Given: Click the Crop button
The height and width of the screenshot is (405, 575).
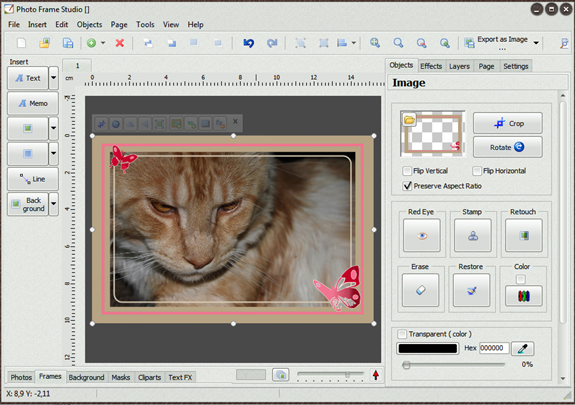Looking at the screenshot, I should (508, 123).
